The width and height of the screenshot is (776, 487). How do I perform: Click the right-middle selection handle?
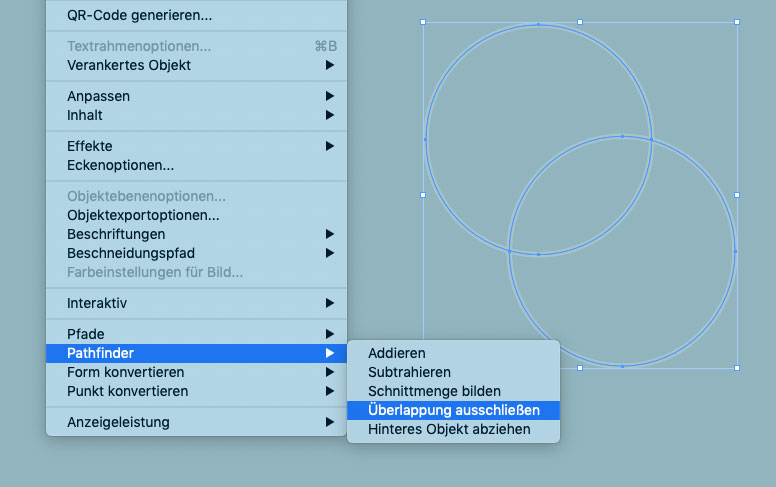[x=737, y=195]
